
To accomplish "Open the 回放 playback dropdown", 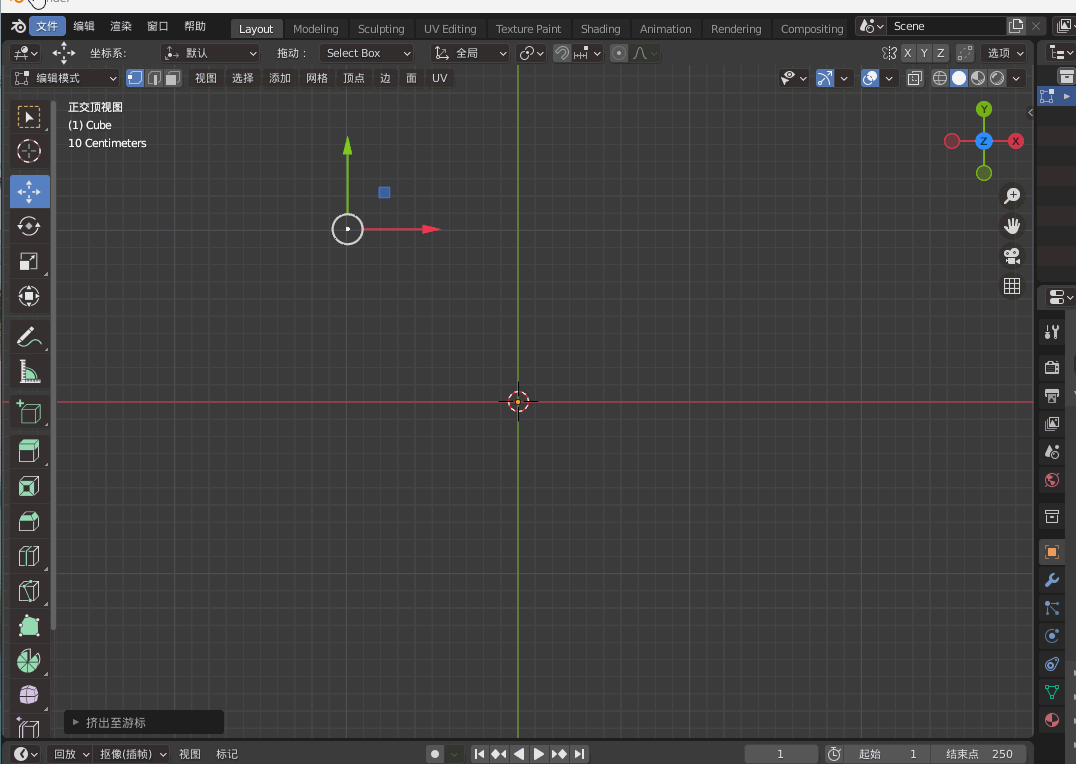I will pyautogui.click(x=71, y=754).
